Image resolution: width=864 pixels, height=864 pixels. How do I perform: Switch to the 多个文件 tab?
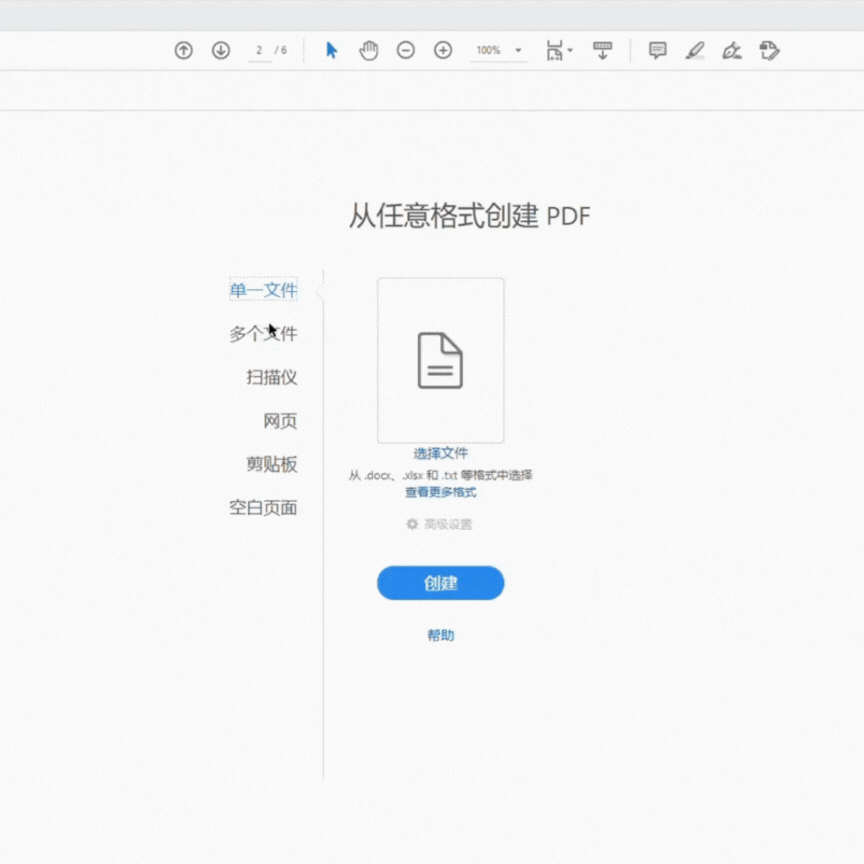point(263,333)
